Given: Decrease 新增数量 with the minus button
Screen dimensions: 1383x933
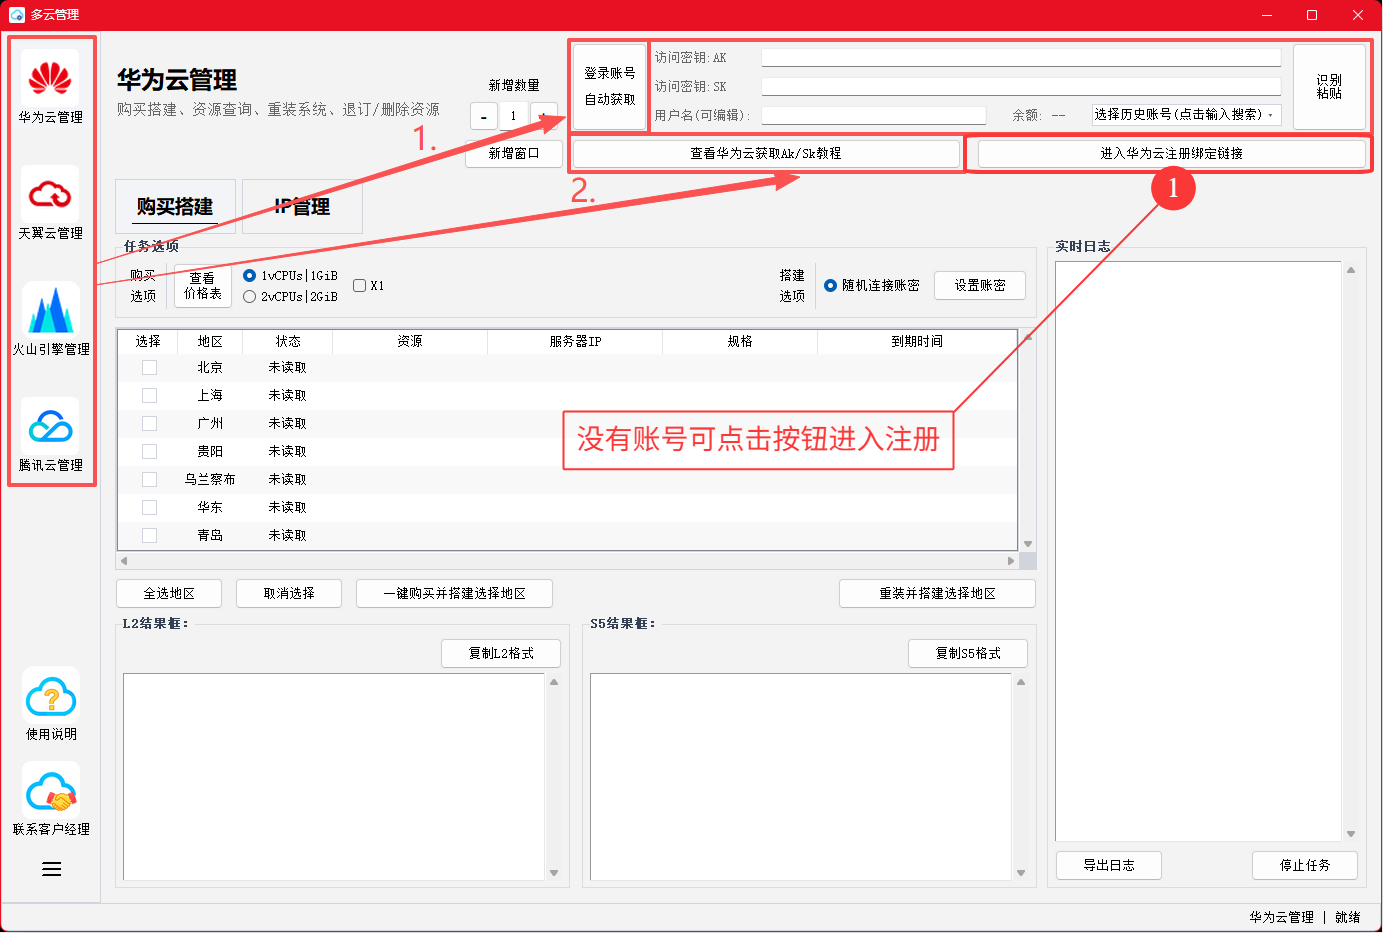Looking at the screenshot, I should point(484,116).
